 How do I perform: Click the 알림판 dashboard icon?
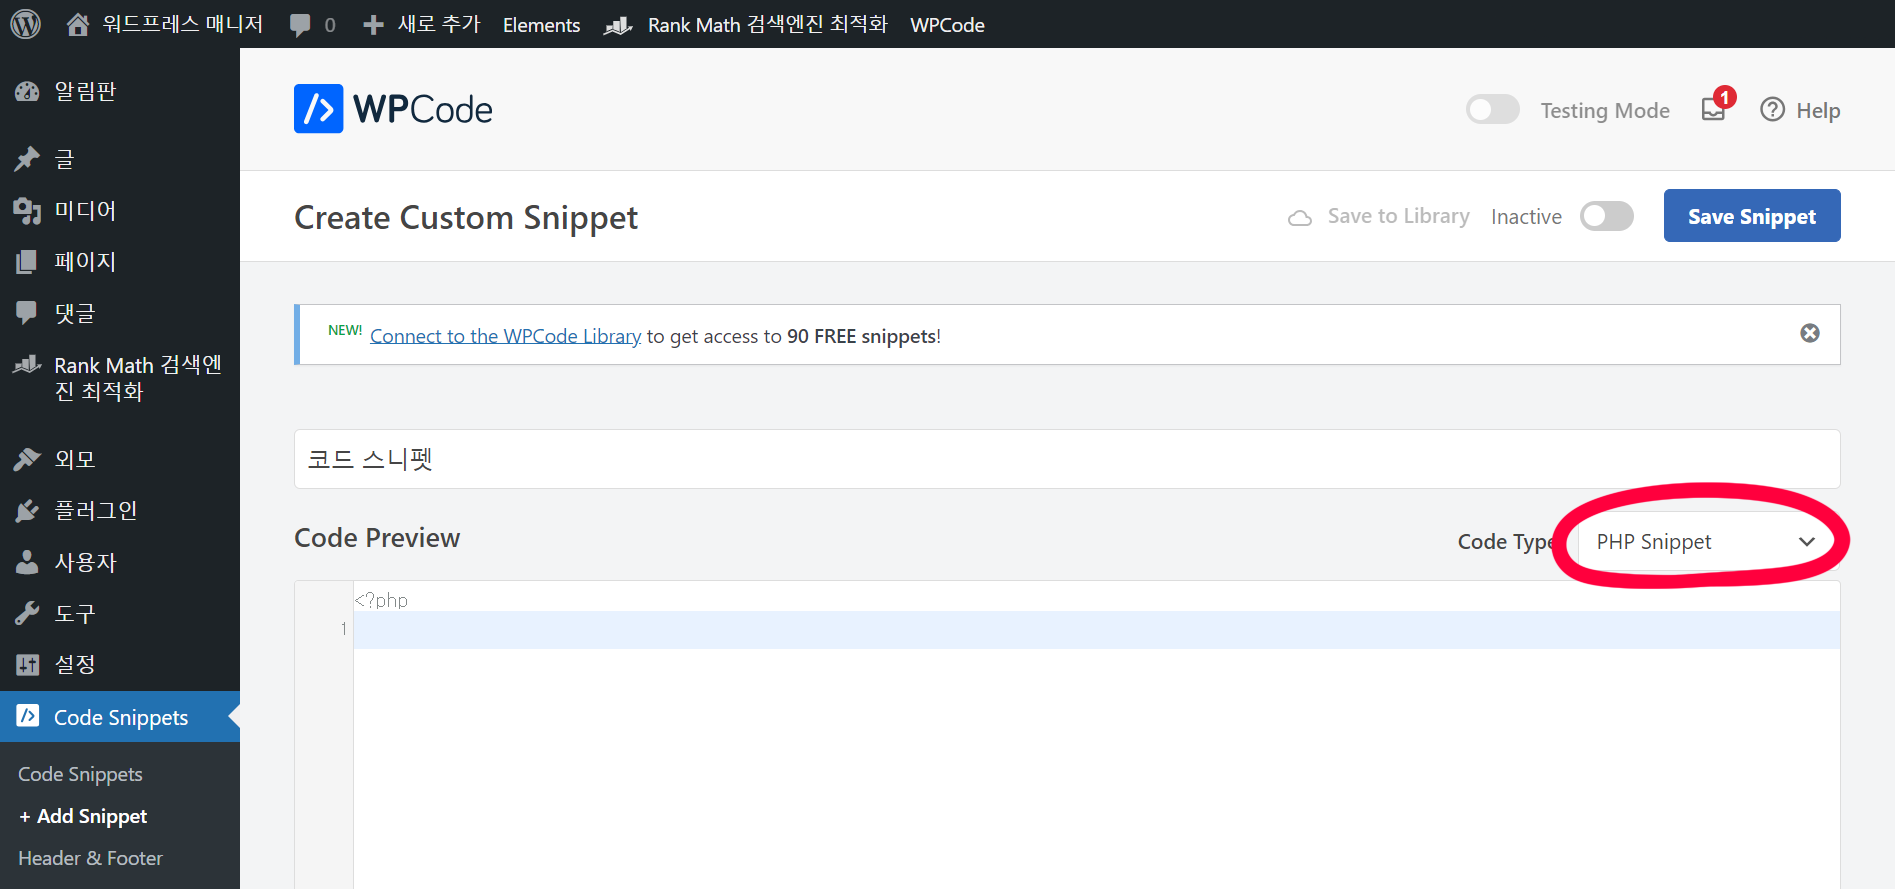[x=27, y=92]
